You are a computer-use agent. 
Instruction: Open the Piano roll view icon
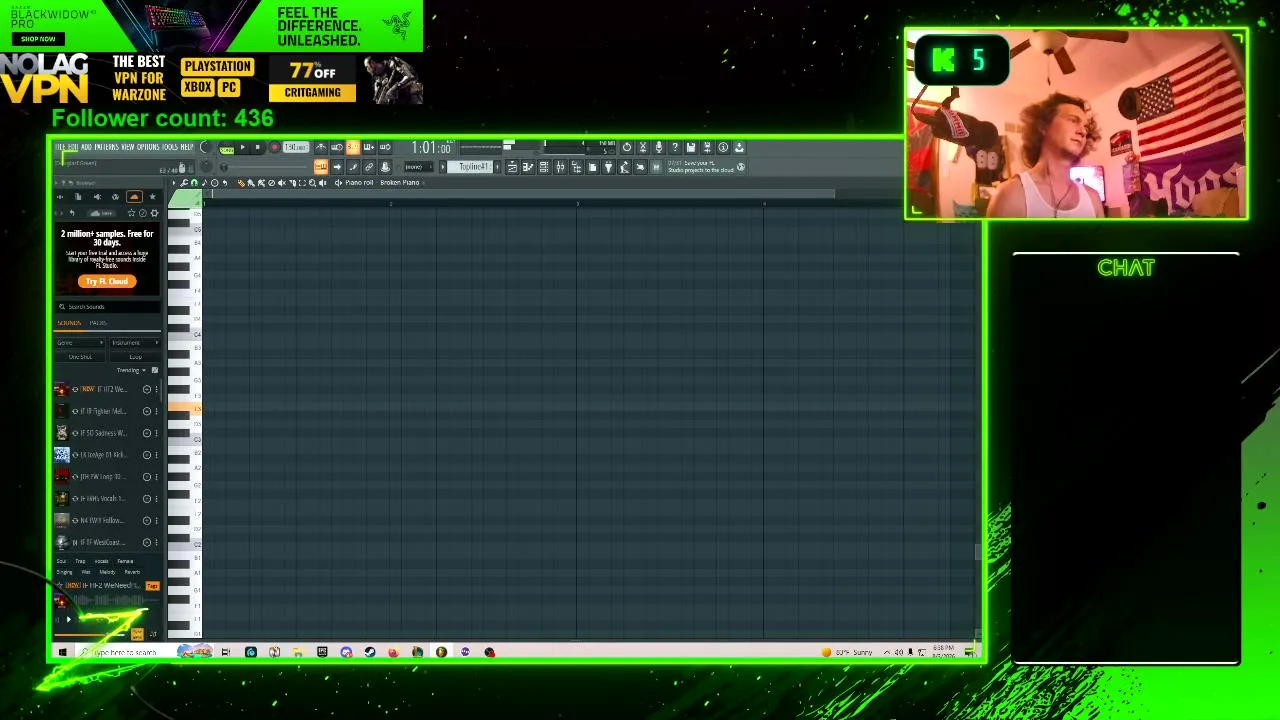[528, 167]
